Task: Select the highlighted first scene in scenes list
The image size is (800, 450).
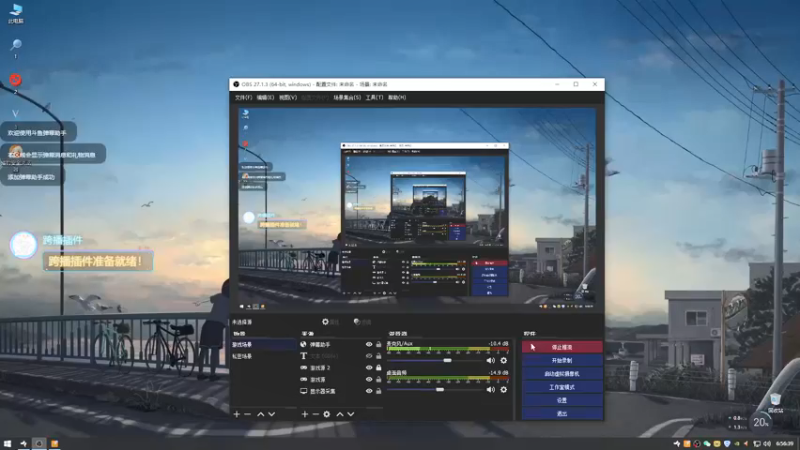Action: [x=263, y=345]
